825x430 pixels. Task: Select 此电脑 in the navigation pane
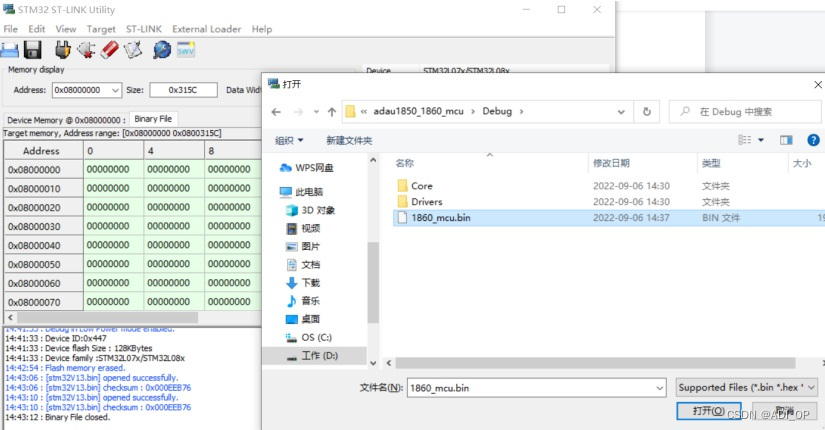(x=301, y=192)
